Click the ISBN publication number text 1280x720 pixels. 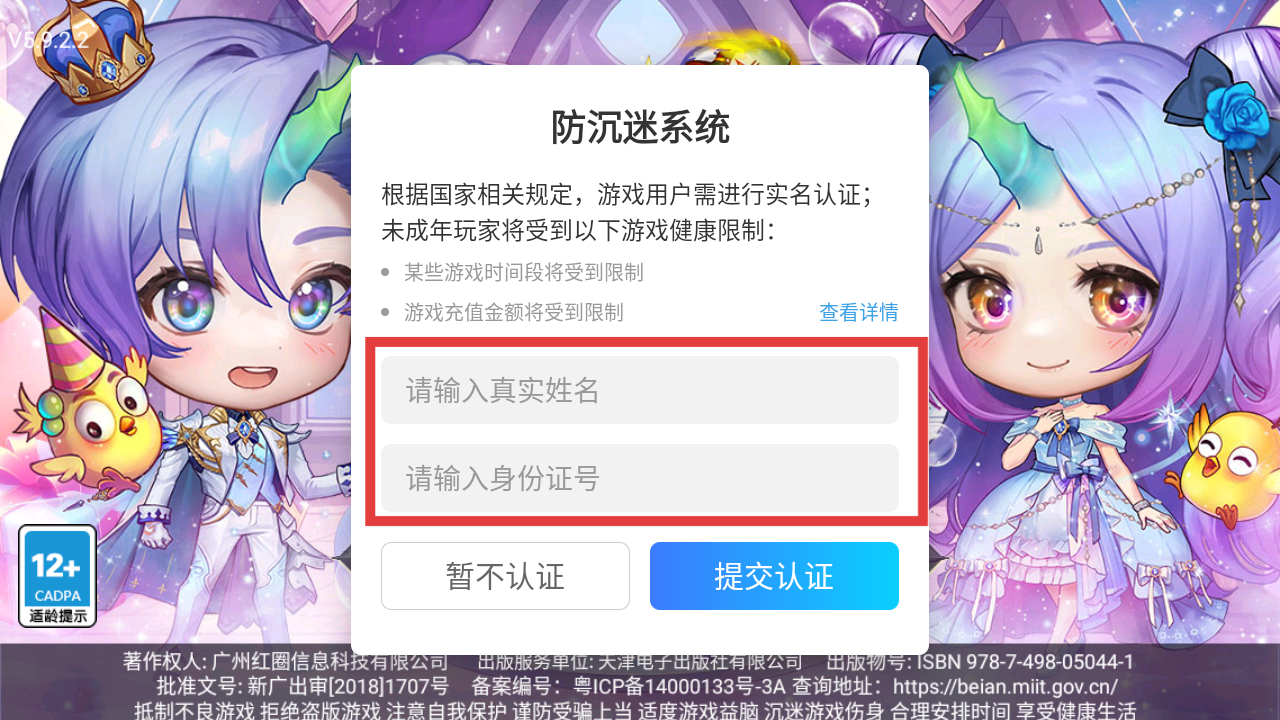980,662
